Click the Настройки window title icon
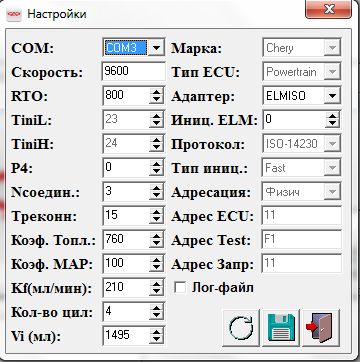The image size is (360, 362). (14, 14)
